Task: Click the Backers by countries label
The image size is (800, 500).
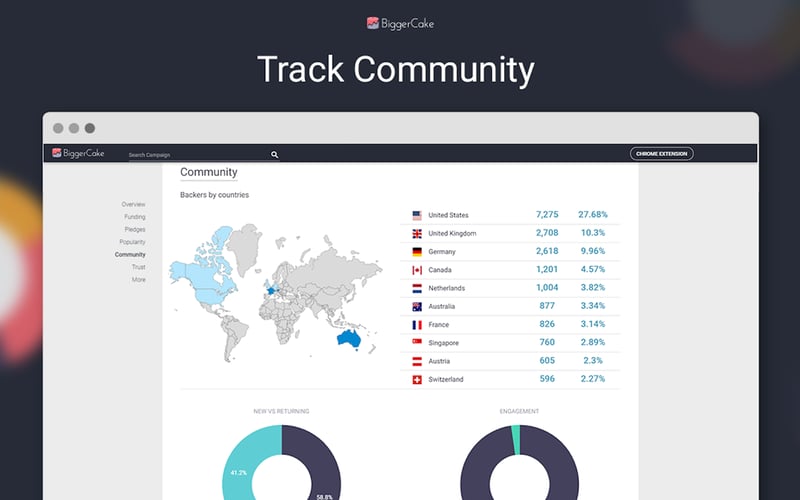Action: pyautogui.click(x=214, y=195)
